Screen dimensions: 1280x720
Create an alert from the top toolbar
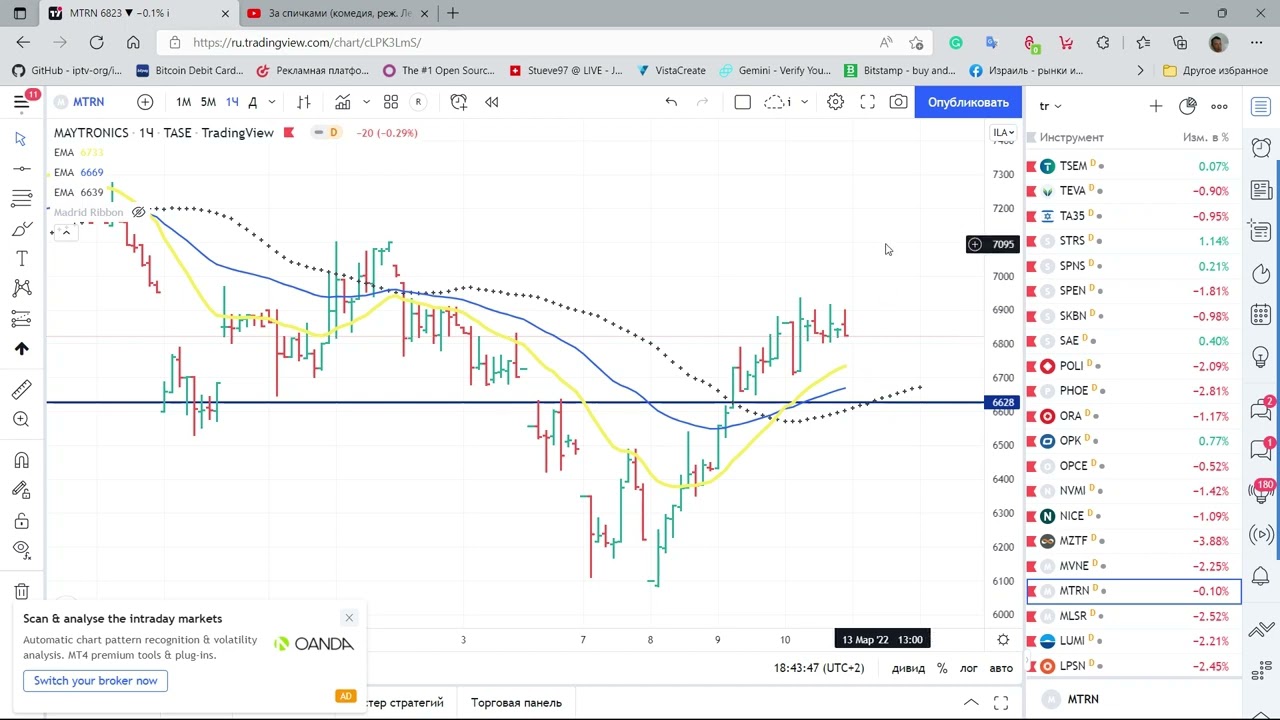click(458, 102)
